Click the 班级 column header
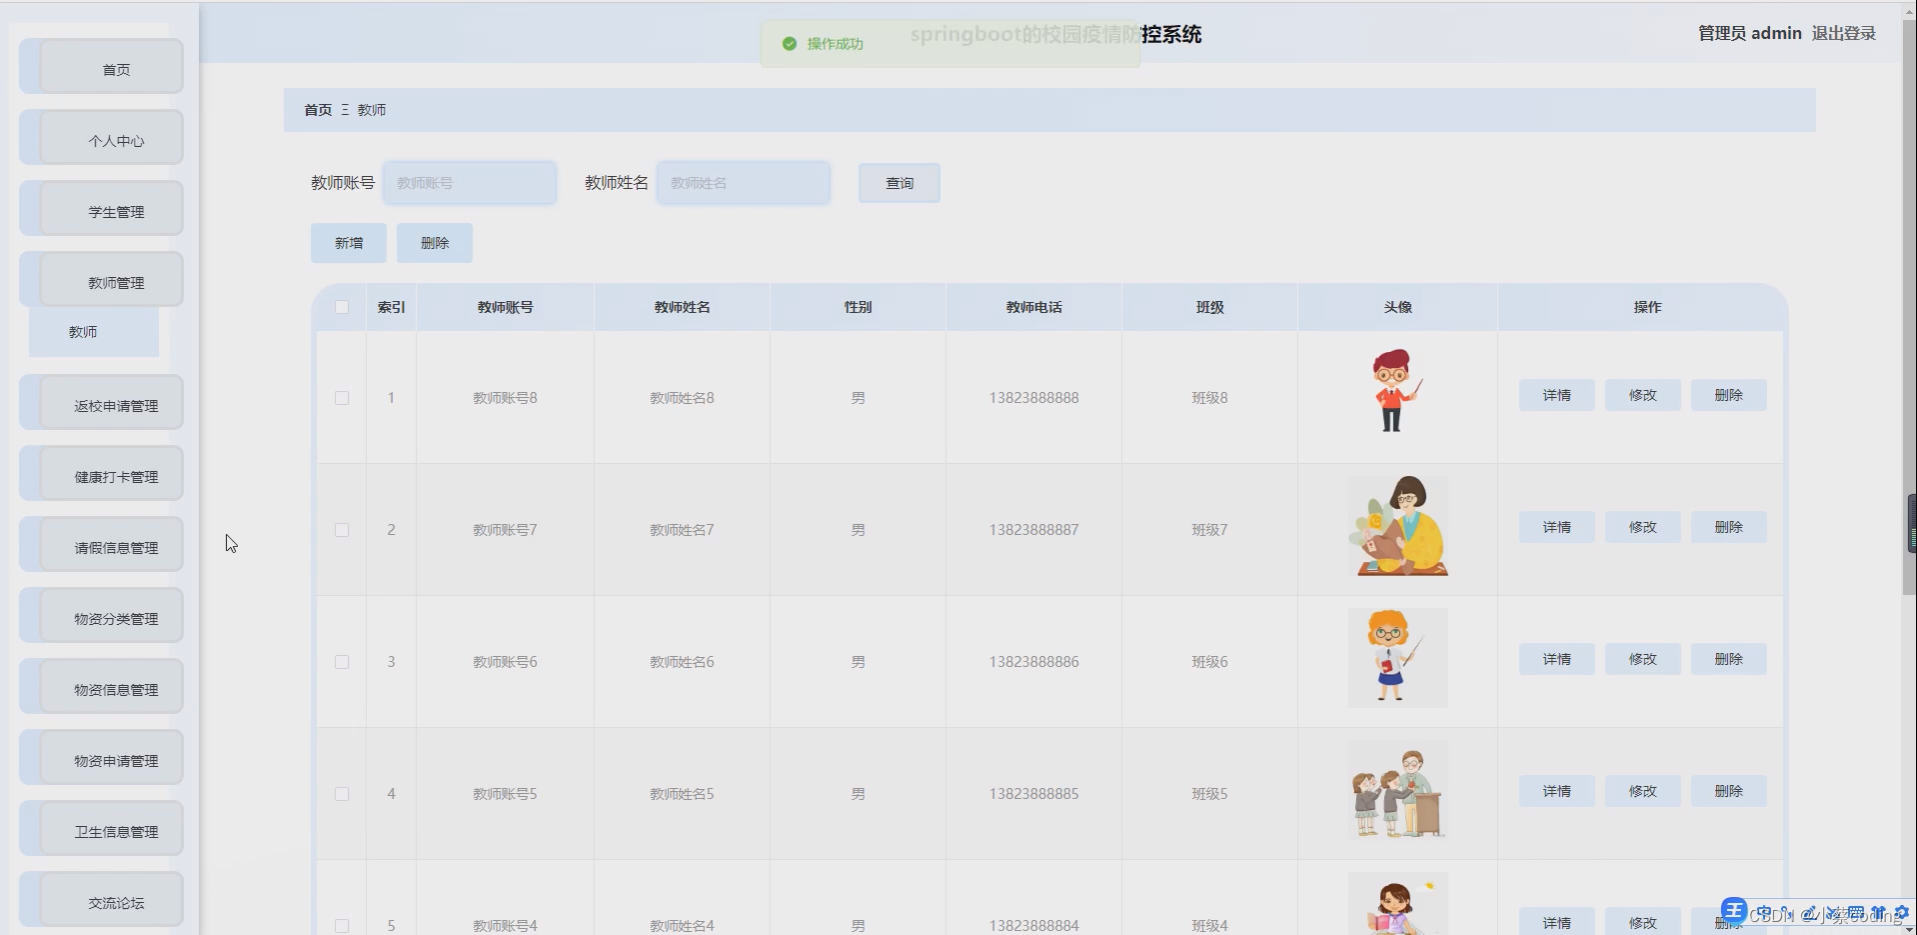1917x935 pixels. click(x=1210, y=307)
